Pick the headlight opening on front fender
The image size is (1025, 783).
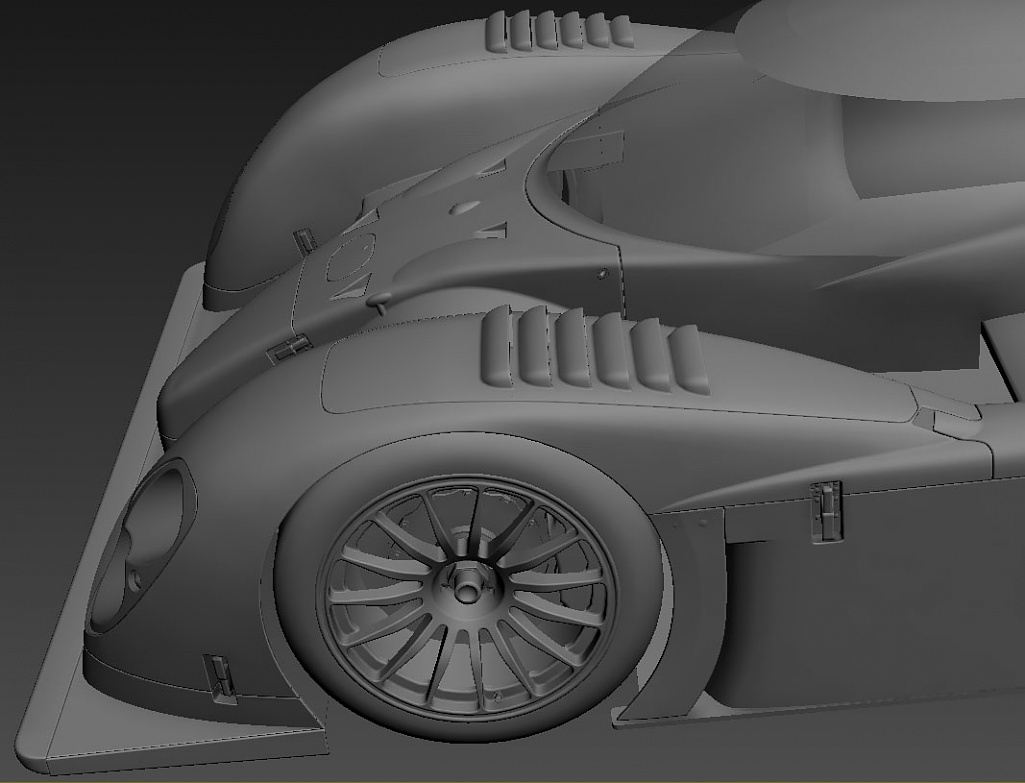click(144, 546)
